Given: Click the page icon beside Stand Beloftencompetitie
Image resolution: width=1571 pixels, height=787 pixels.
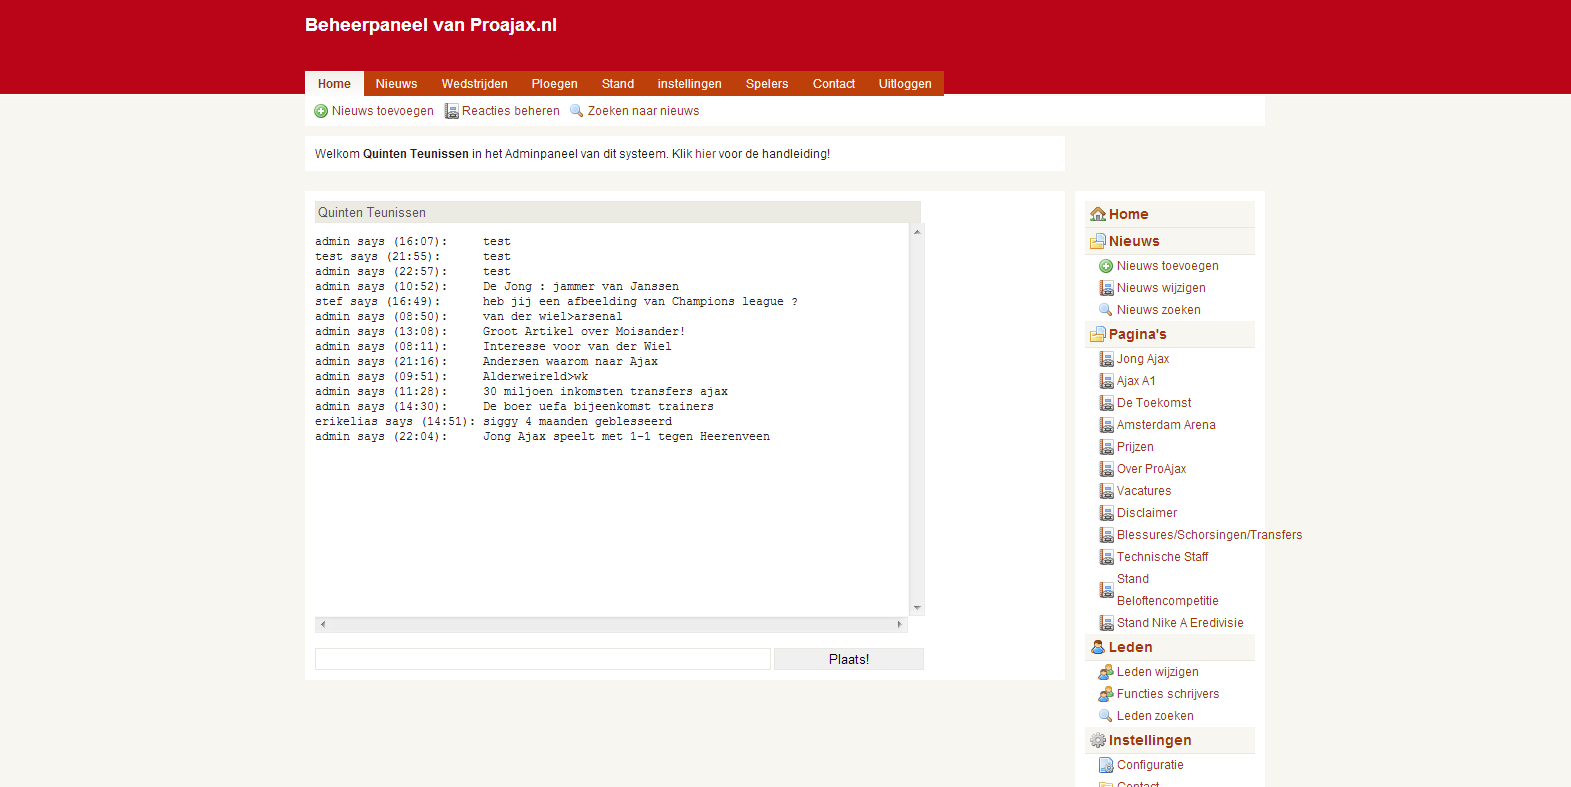Looking at the screenshot, I should pos(1106,590).
